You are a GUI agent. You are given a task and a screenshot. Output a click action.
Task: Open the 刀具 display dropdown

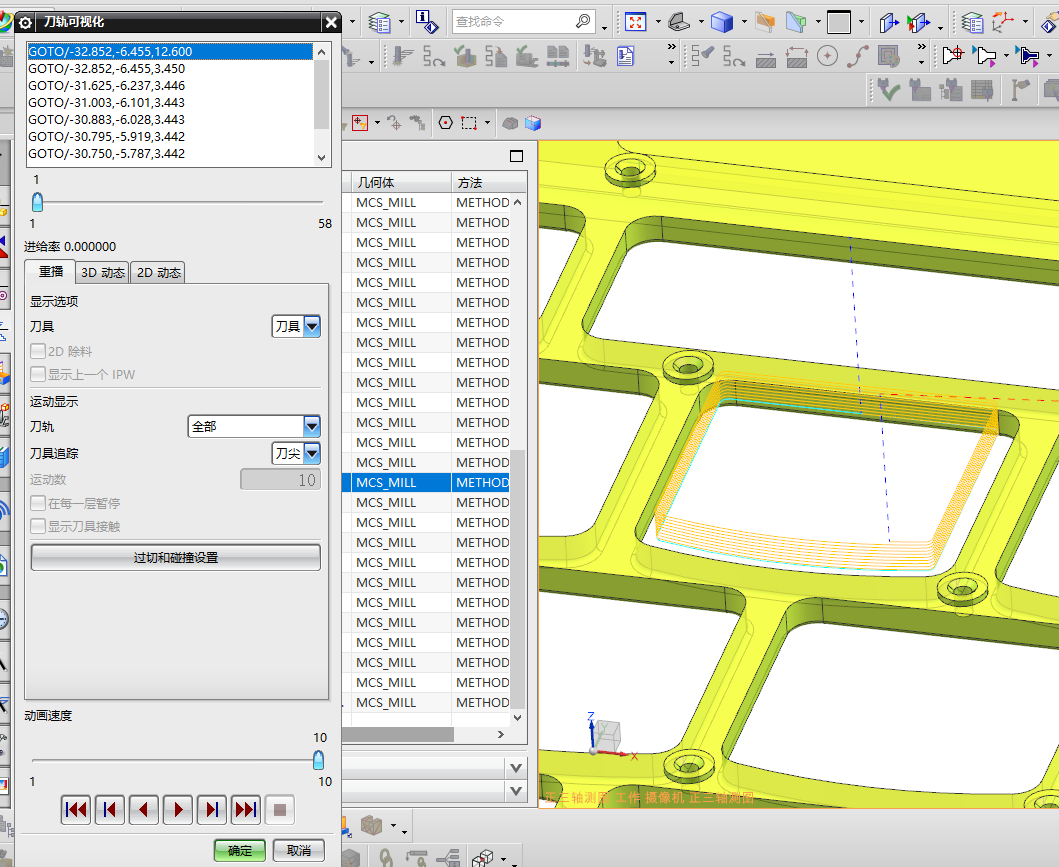pyautogui.click(x=311, y=326)
